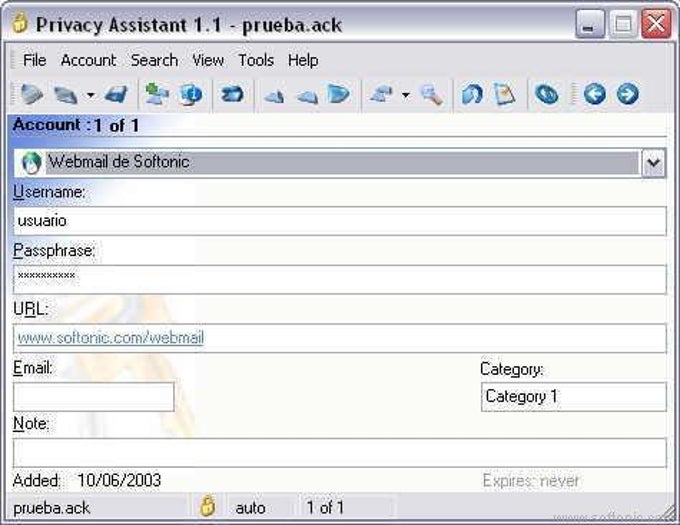This screenshot has width=680, height=525.
Task: Maximize the Privacy Assistant window
Action: [623, 24]
